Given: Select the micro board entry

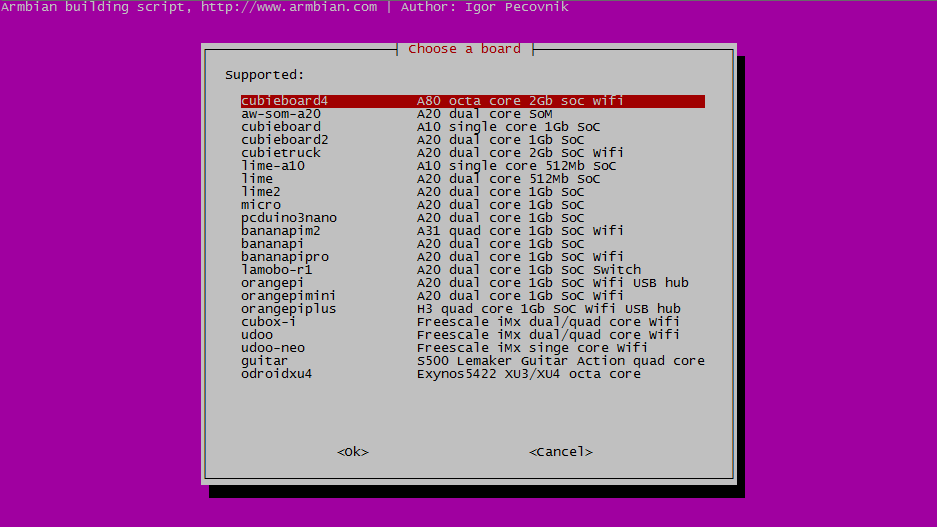Looking at the screenshot, I should coord(473,205).
